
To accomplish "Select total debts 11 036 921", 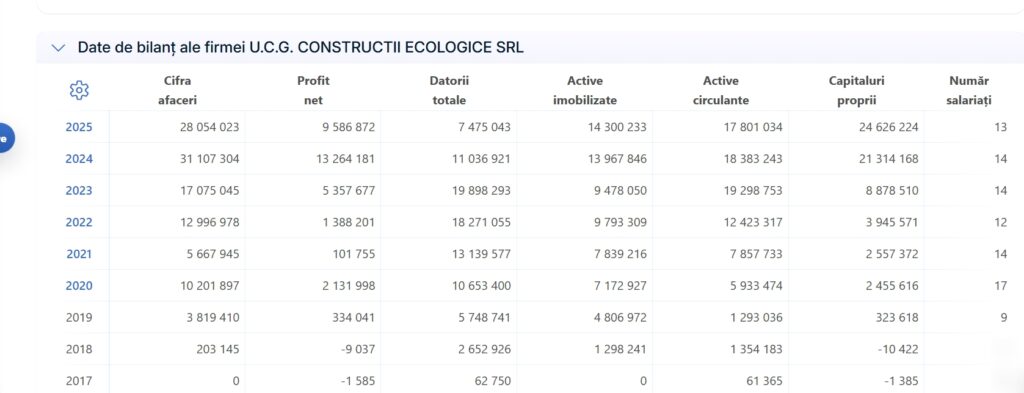I will coord(481,159).
